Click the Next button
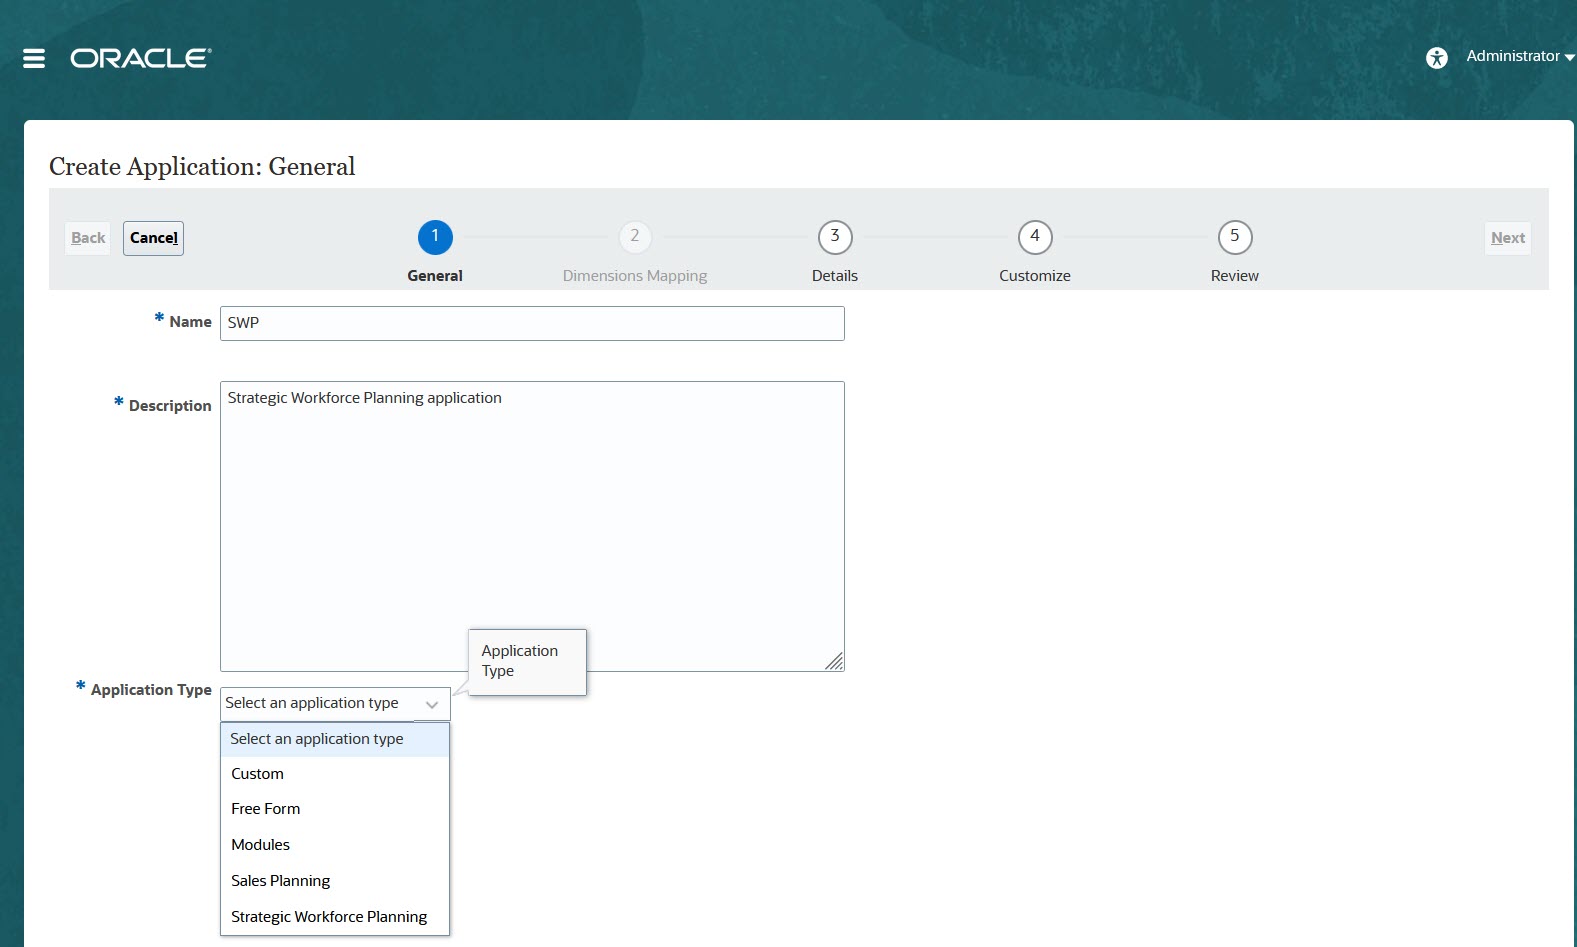The width and height of the screenshot is (1577, 947). pos(1508,238)
